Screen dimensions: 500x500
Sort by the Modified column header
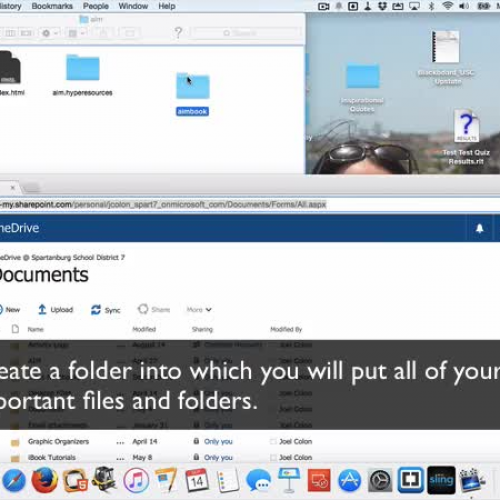144,329
